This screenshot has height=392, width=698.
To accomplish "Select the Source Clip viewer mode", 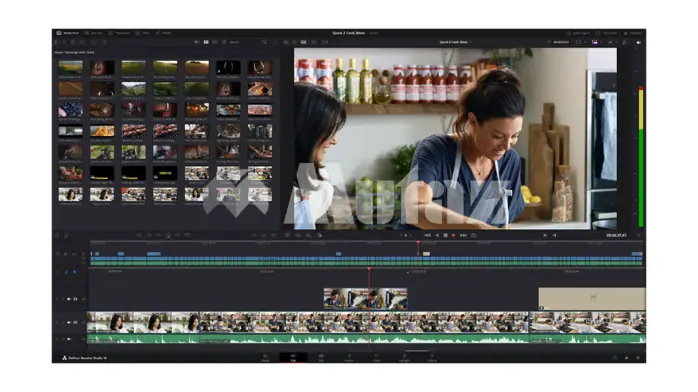I will click(x=286, y=42).
